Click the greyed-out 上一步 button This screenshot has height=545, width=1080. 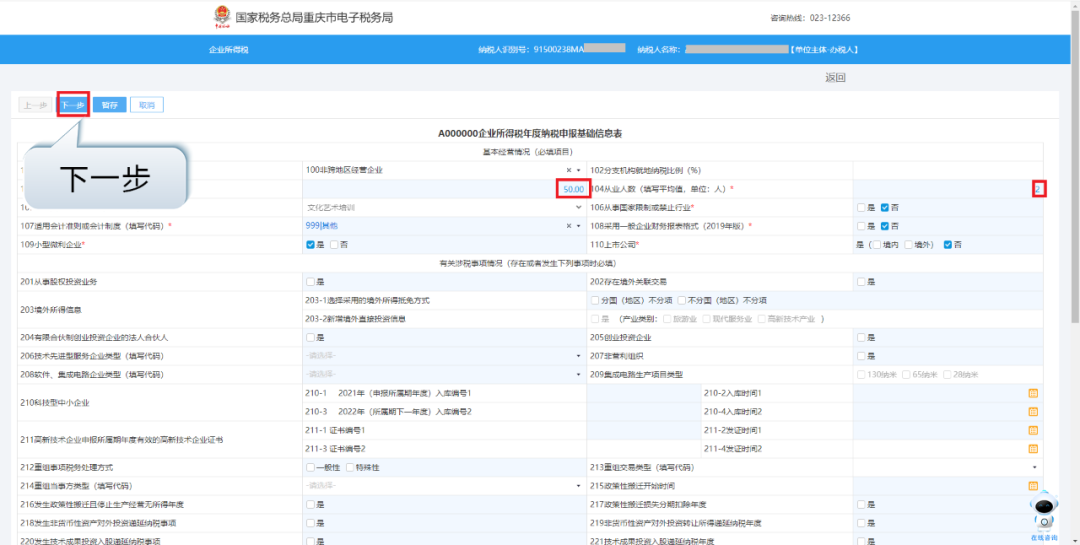point(35,105)
